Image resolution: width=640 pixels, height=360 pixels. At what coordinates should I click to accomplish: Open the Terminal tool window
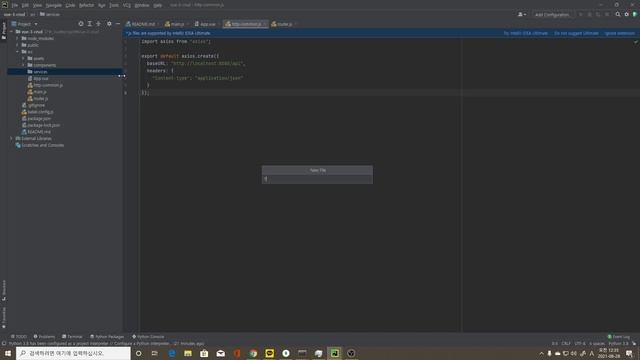72,337
